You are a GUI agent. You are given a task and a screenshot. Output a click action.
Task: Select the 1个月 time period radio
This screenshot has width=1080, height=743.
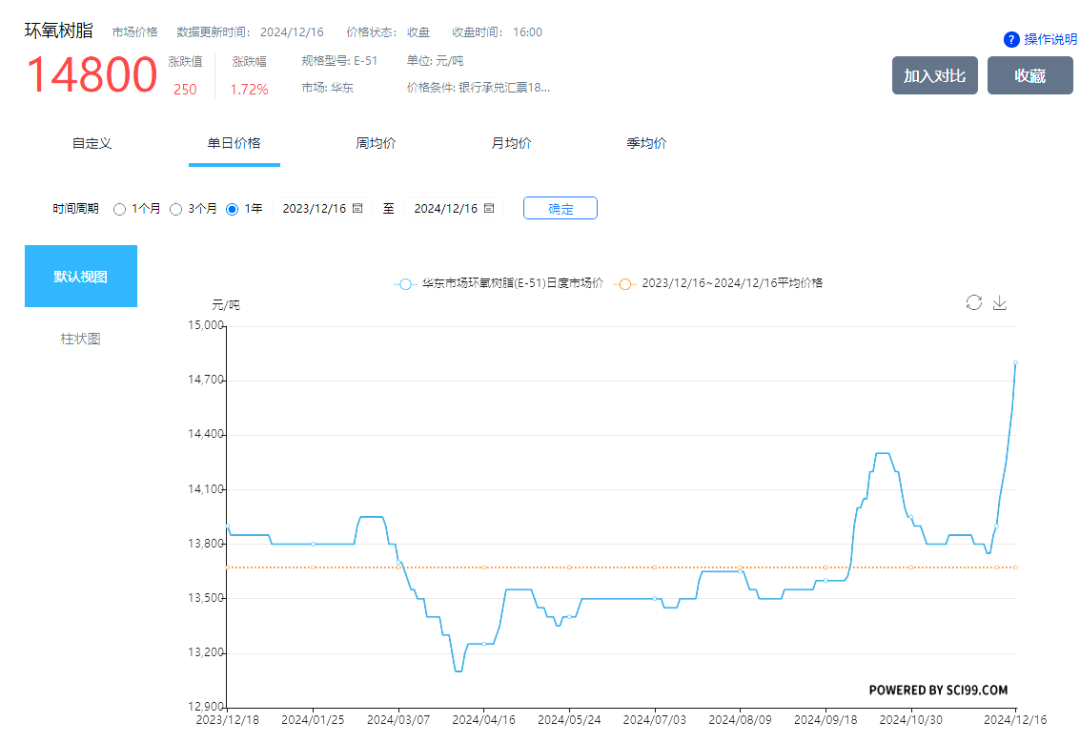tap(120, 209)
